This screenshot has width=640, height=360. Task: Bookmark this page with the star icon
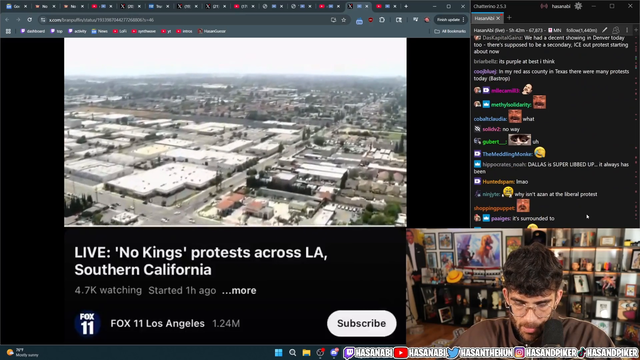[x=344, y=20]
